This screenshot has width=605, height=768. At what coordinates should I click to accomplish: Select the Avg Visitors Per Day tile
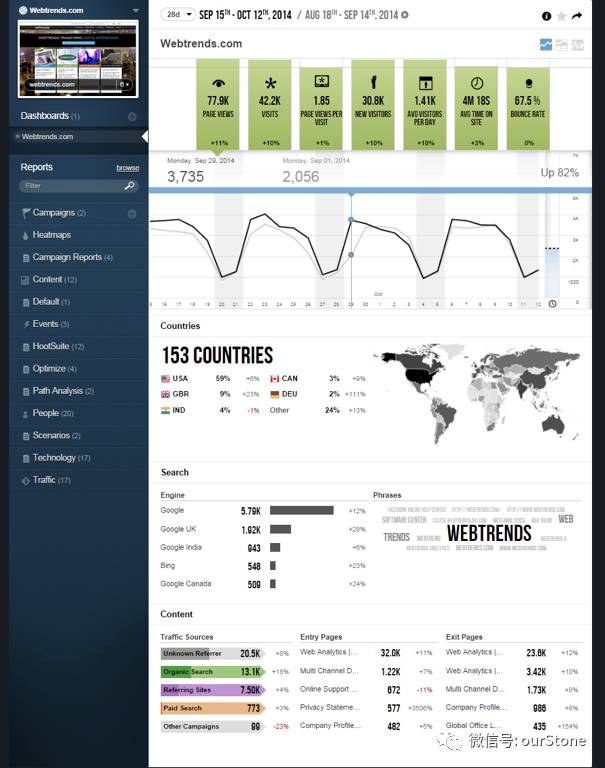[x=425, y=104]
